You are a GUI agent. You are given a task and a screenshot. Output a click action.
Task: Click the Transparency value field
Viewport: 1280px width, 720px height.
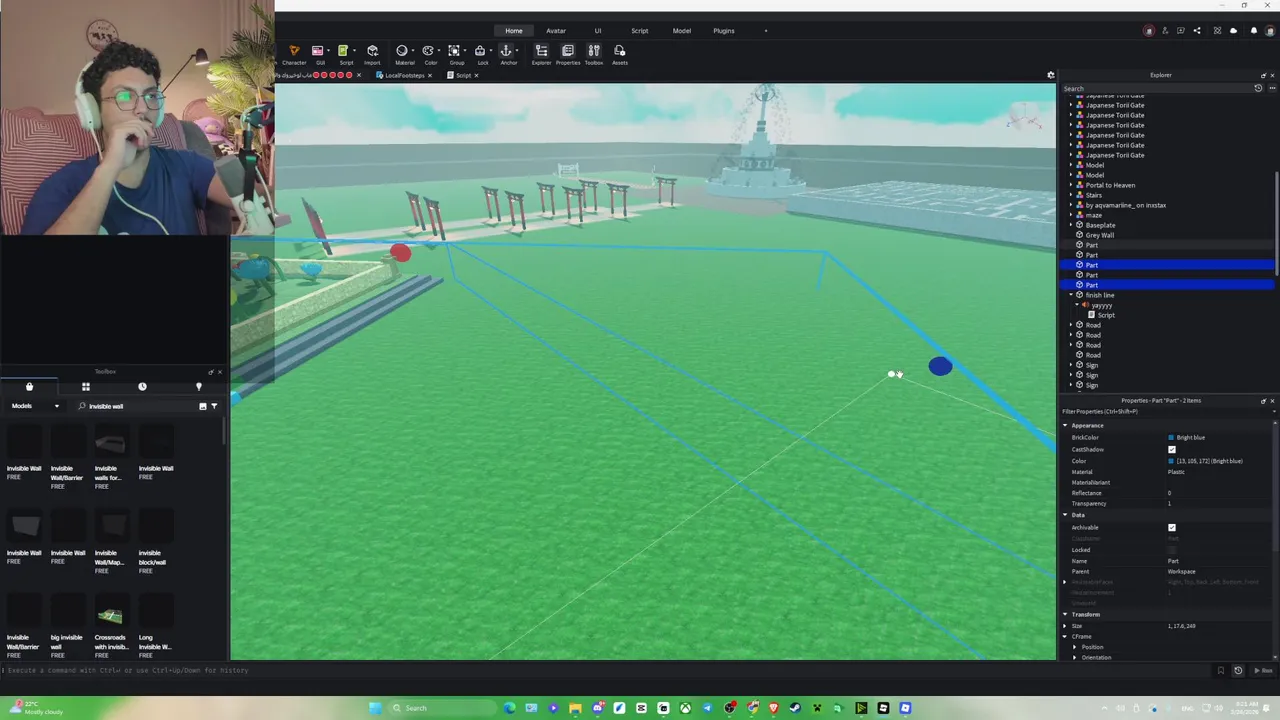pos(1220,504)
